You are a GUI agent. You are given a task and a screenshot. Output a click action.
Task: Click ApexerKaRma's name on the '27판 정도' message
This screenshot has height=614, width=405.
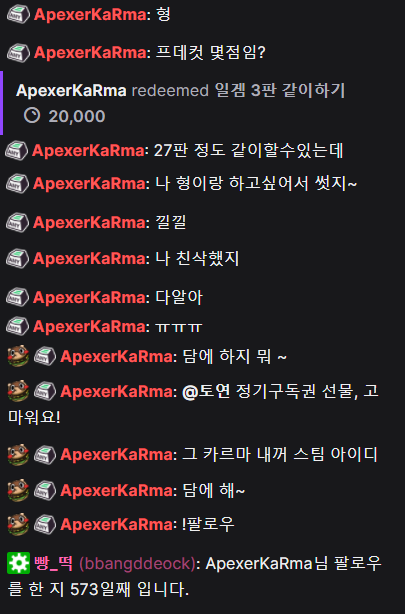(88, 151)
